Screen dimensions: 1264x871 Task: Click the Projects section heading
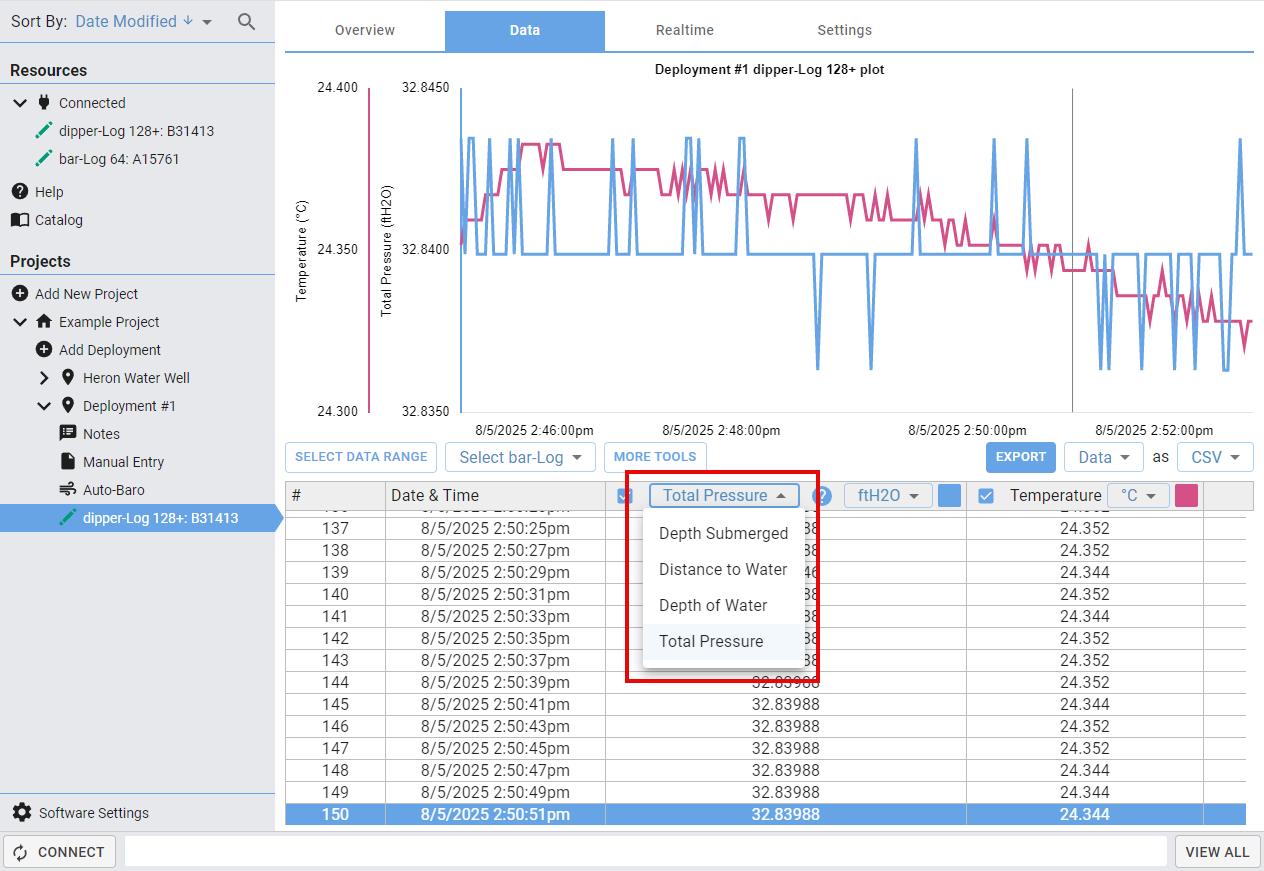tap(40, 261)
